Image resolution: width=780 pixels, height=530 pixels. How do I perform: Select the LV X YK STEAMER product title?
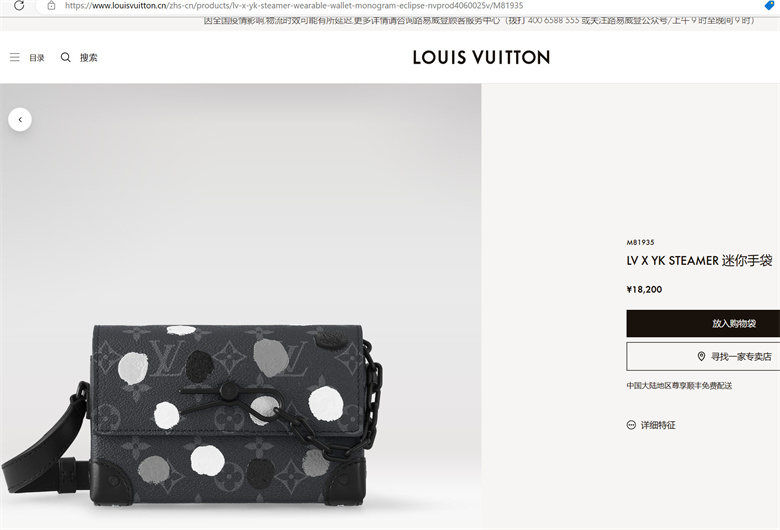tap(699, 261)
